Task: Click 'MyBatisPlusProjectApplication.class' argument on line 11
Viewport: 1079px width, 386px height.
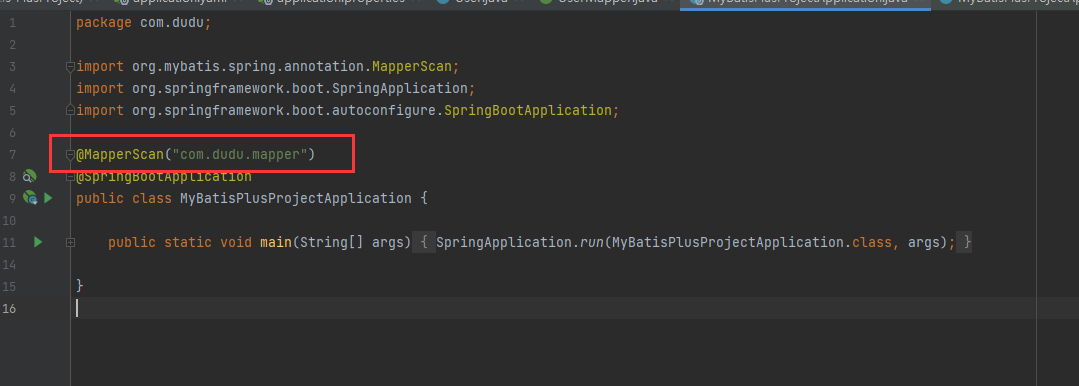Action: [x=752, y=242]
